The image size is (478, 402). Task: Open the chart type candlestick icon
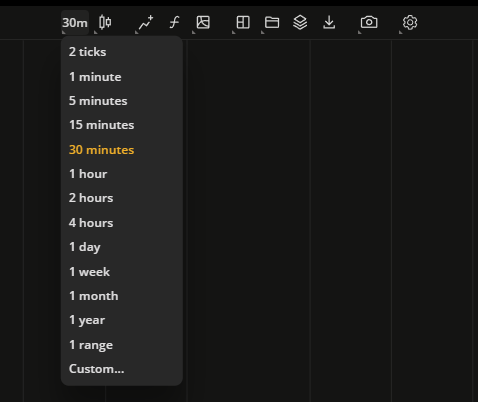(x=105, y=22)
